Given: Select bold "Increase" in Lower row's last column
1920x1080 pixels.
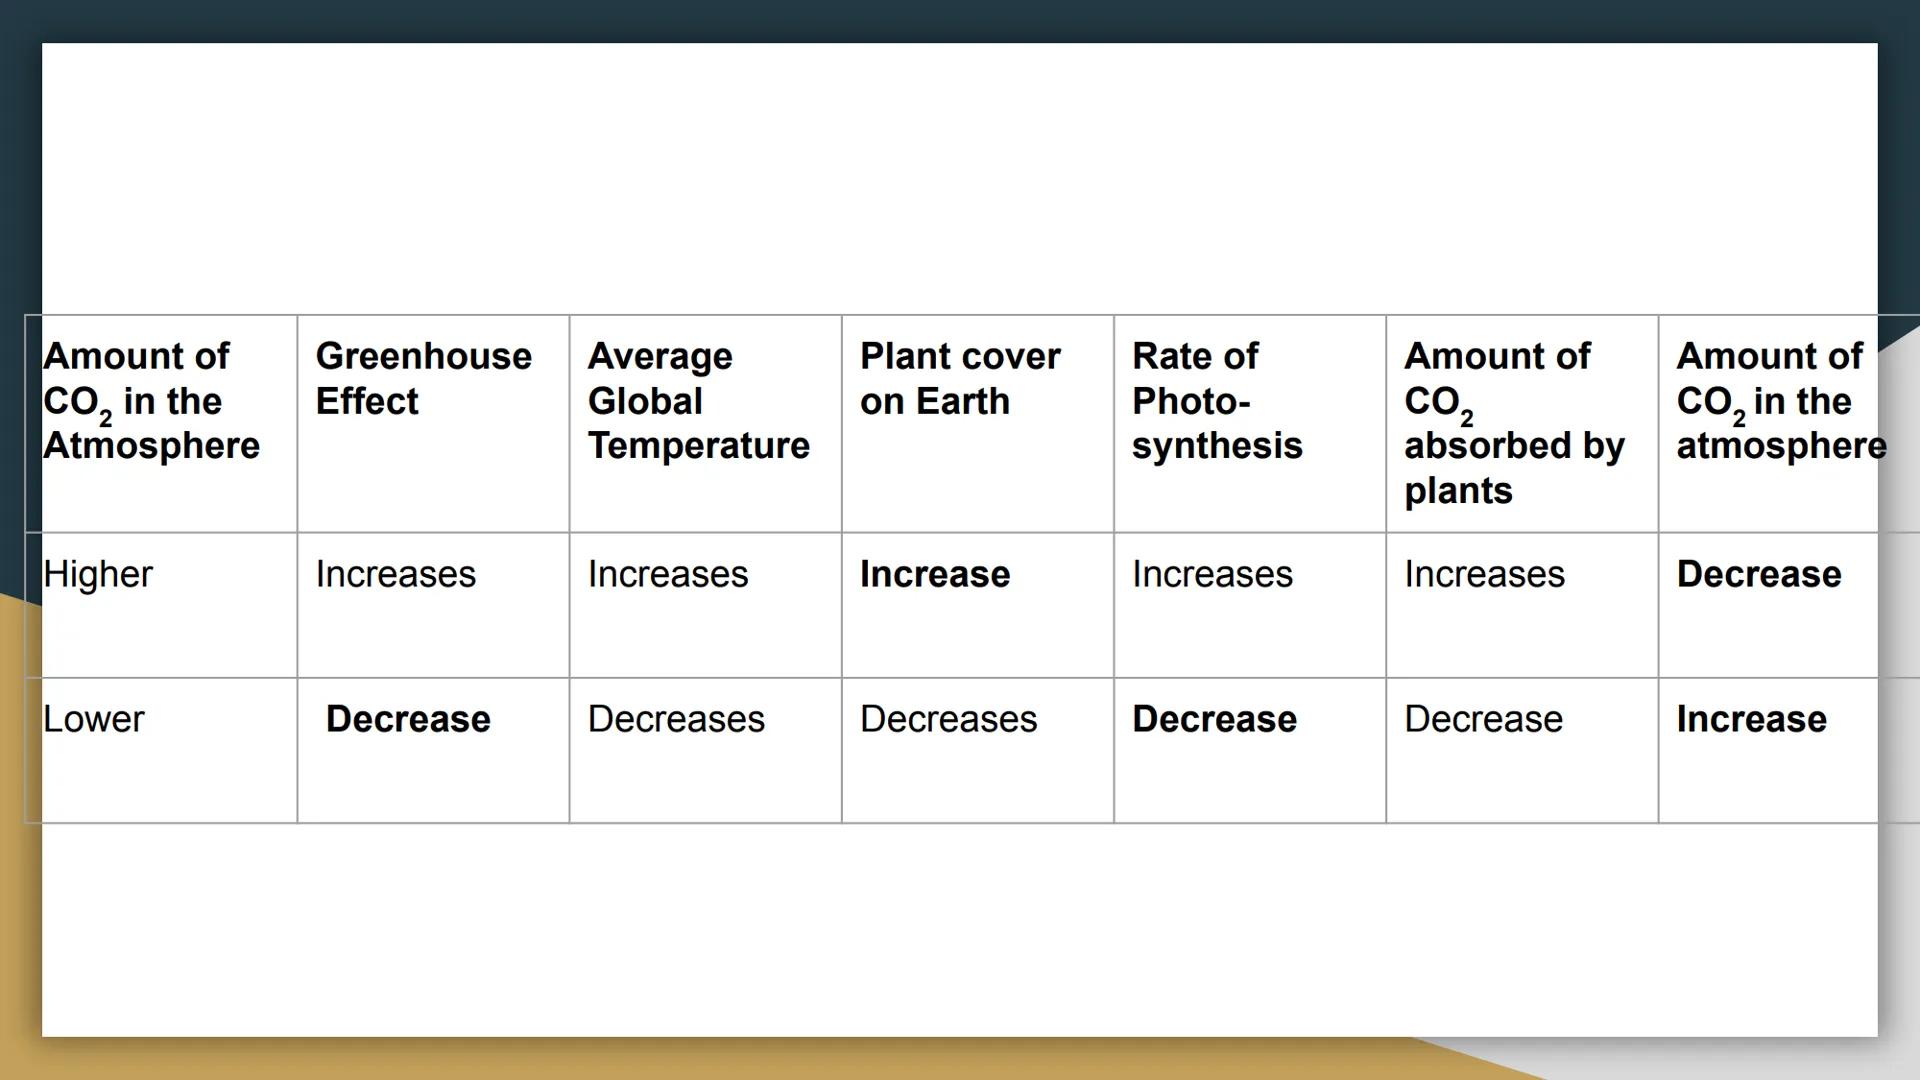Looking at the screenshot, I should 1751,720.
